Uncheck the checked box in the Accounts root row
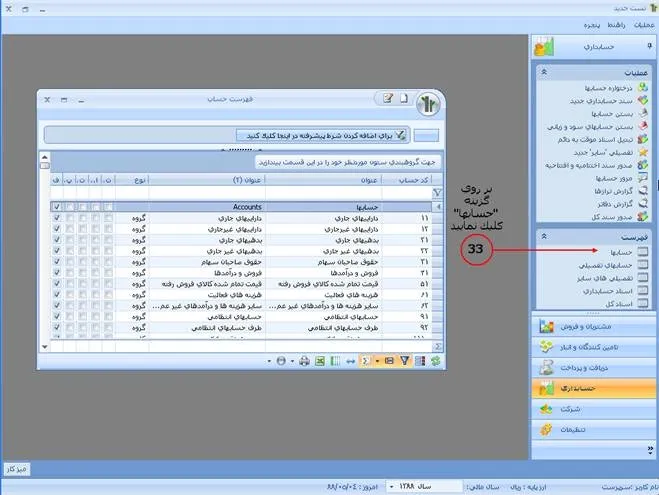The width and height of the screenshot is (659, 495). (57, 207)
